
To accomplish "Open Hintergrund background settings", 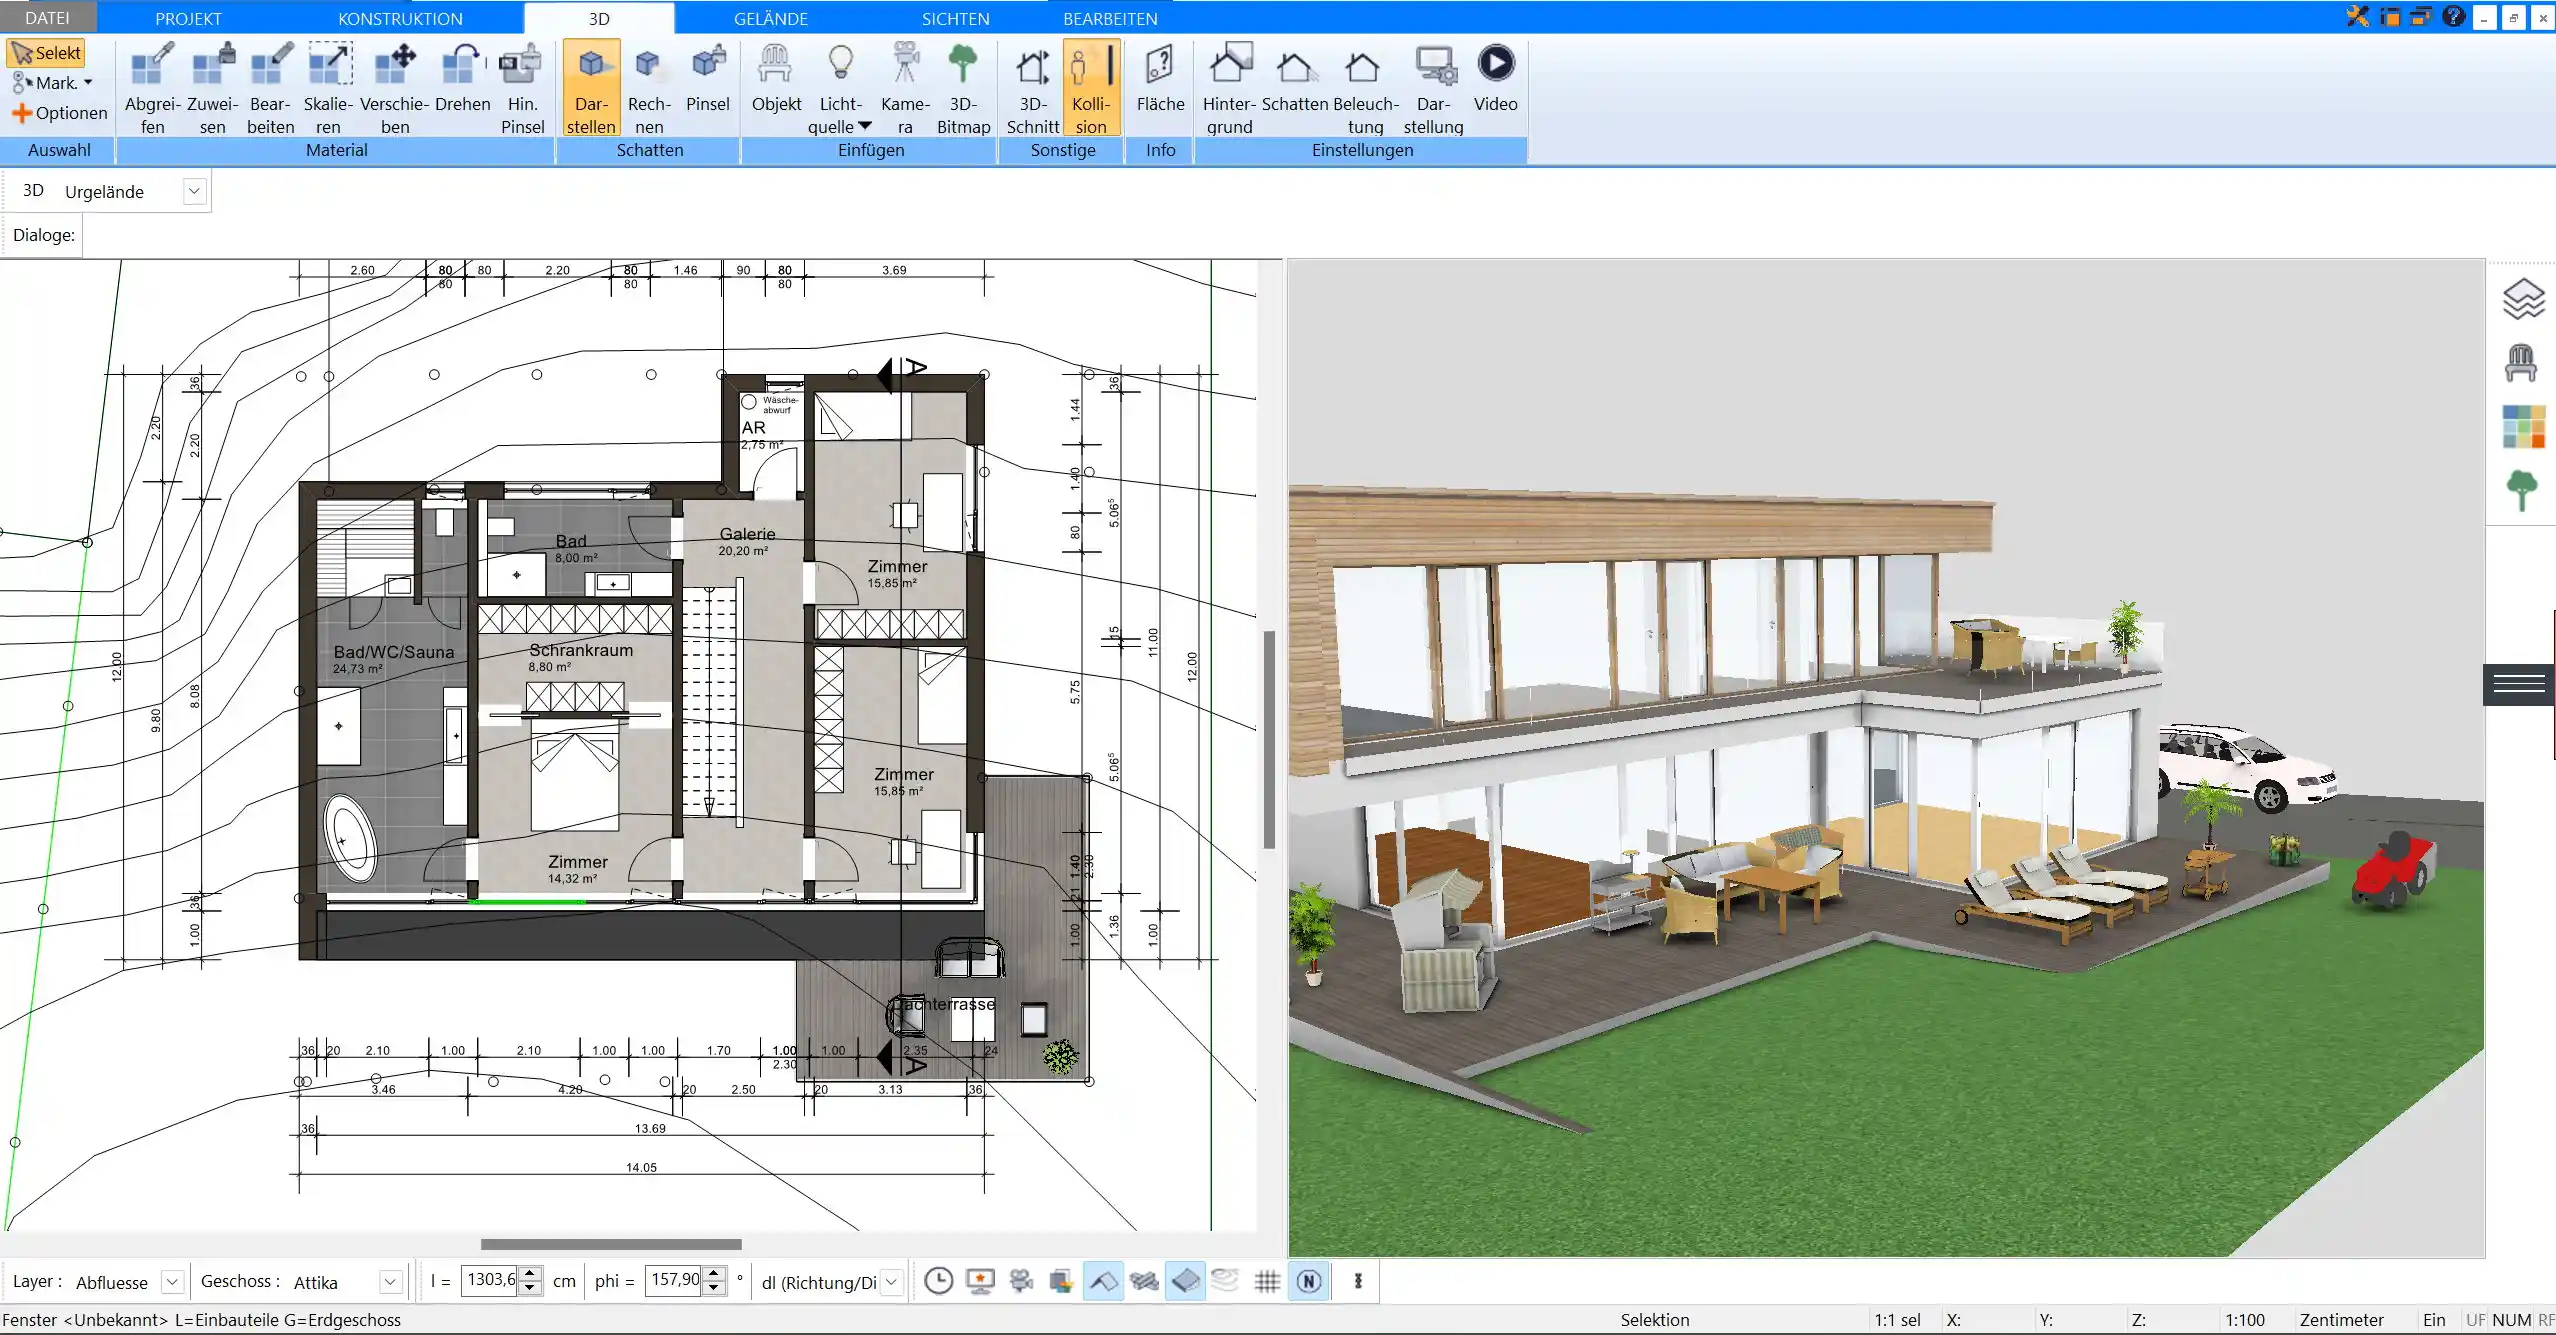I will point(1229,87).
